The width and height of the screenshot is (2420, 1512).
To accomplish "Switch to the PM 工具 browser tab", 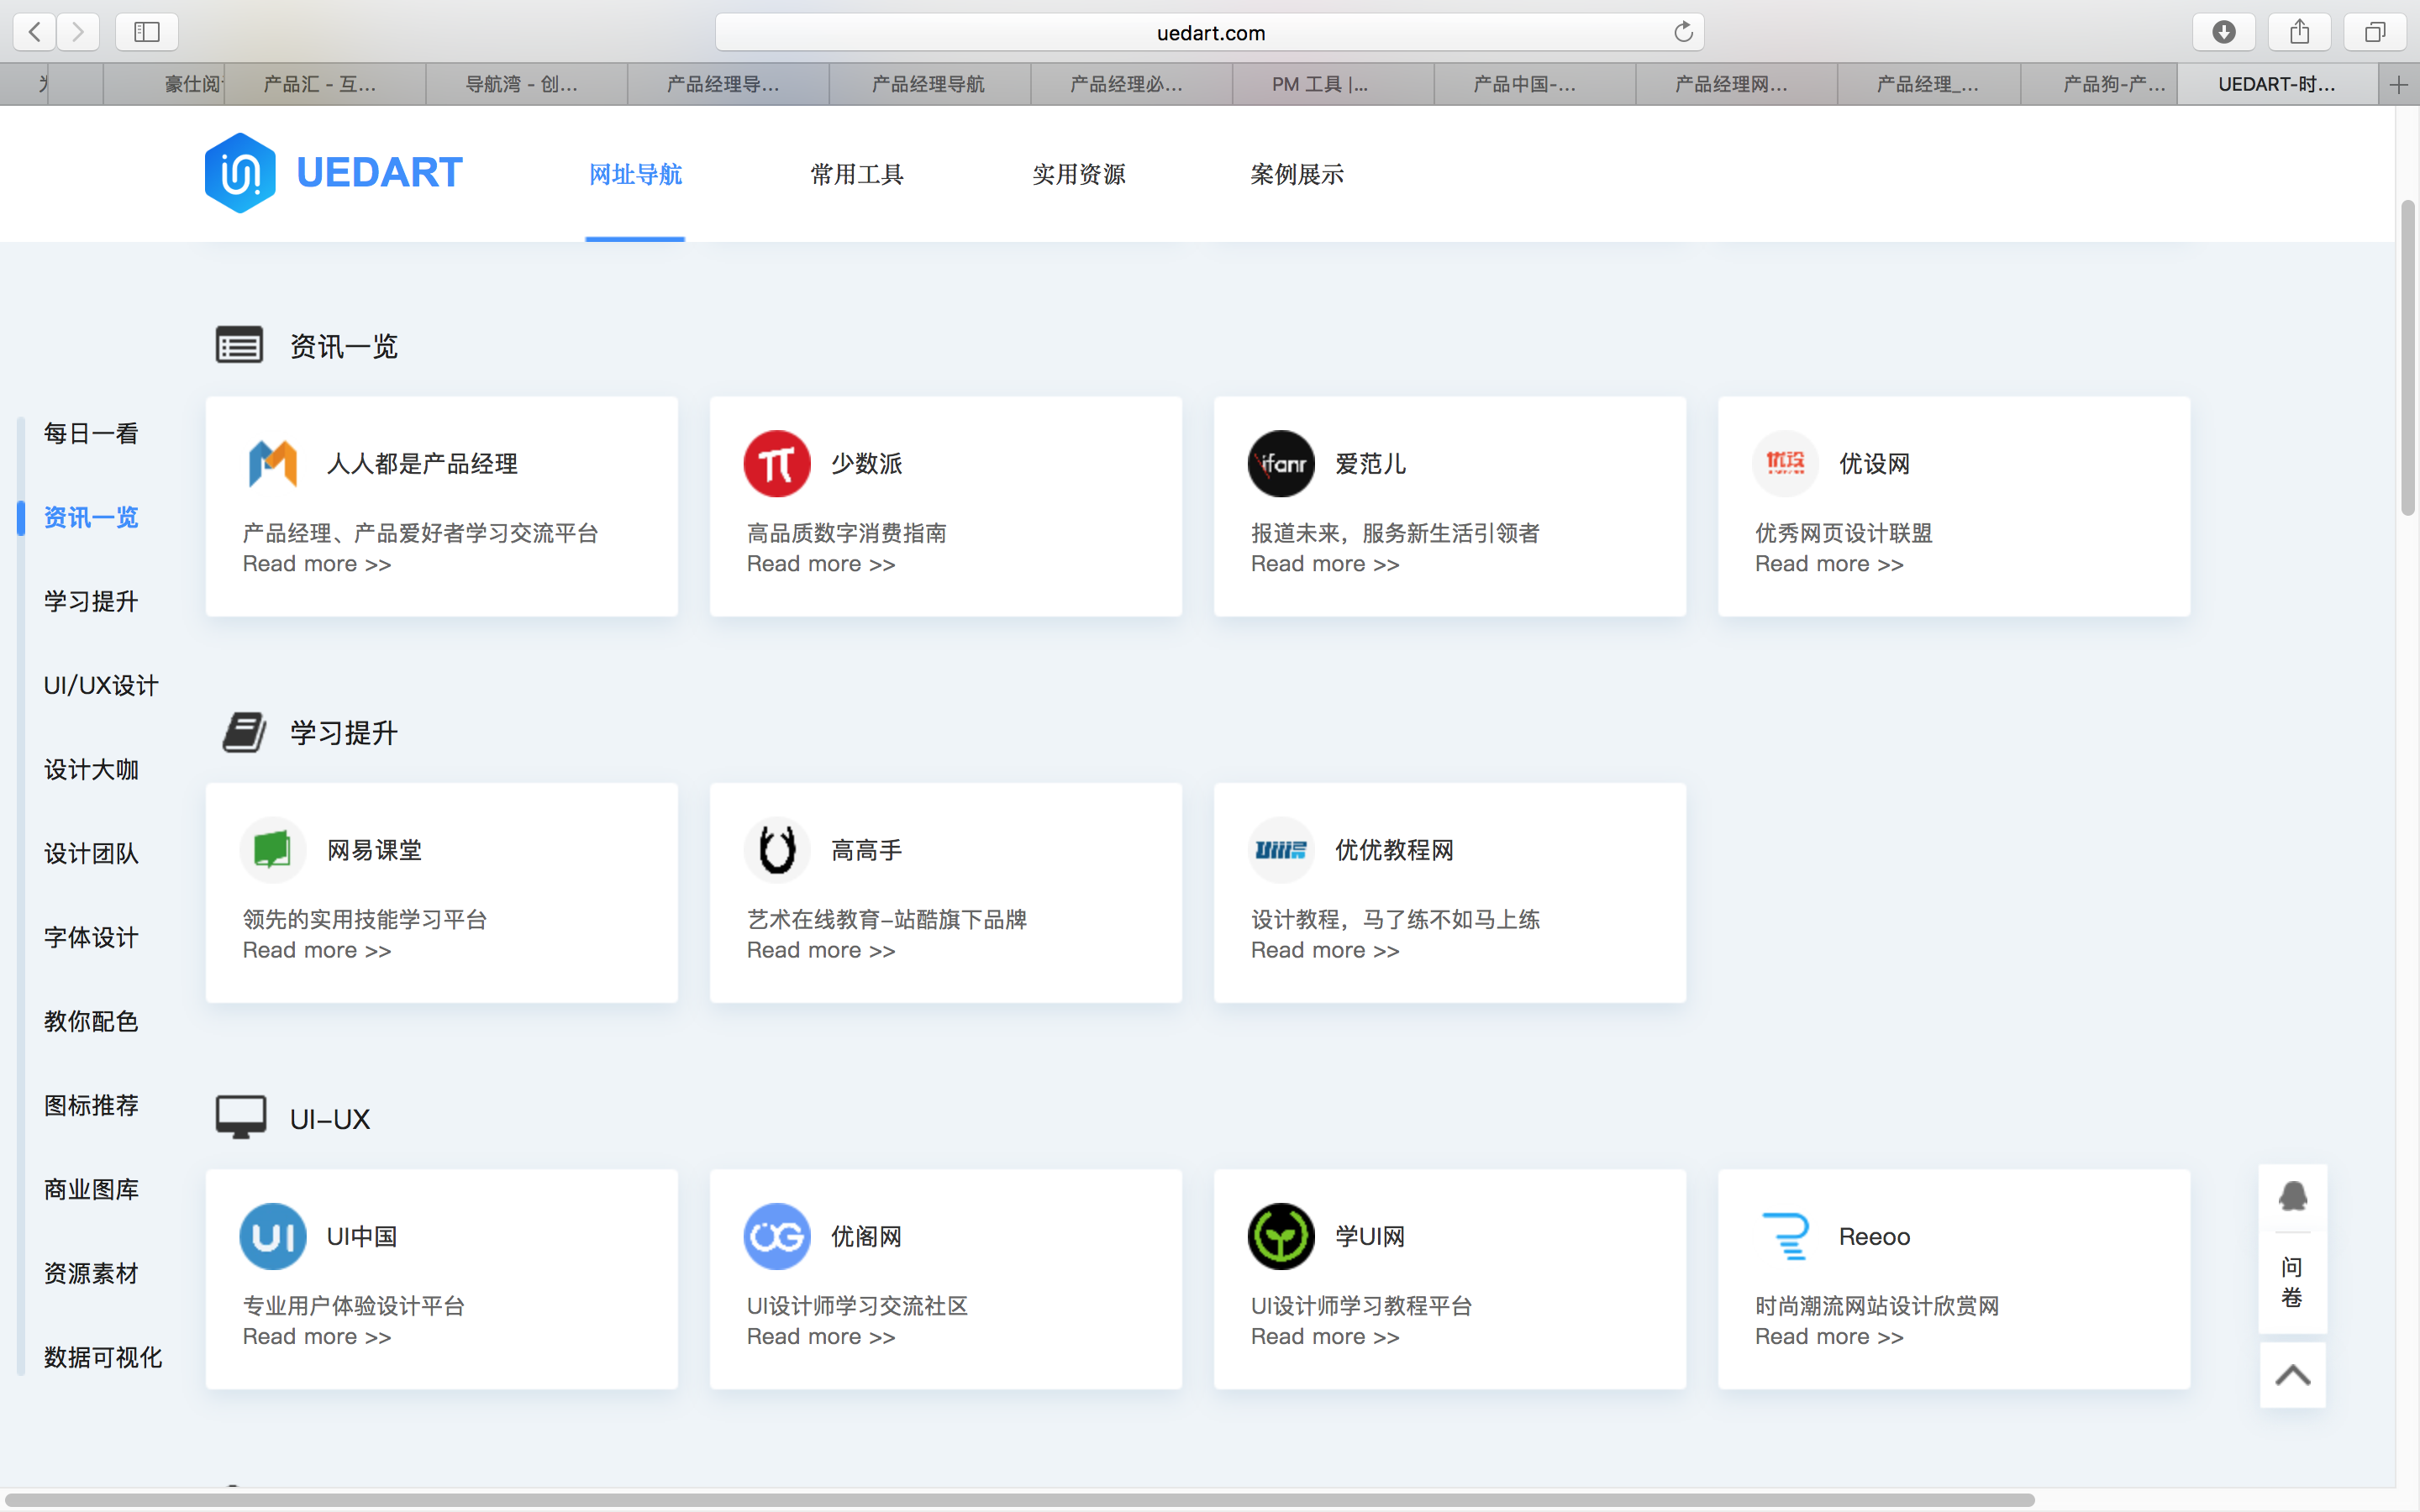I will pos(1332,85).
